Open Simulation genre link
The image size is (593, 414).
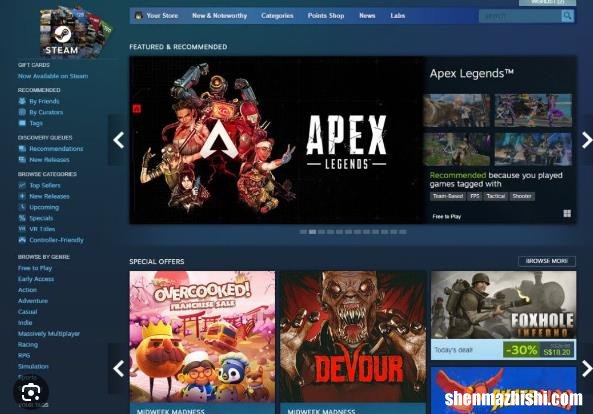(x=33, y=366)
